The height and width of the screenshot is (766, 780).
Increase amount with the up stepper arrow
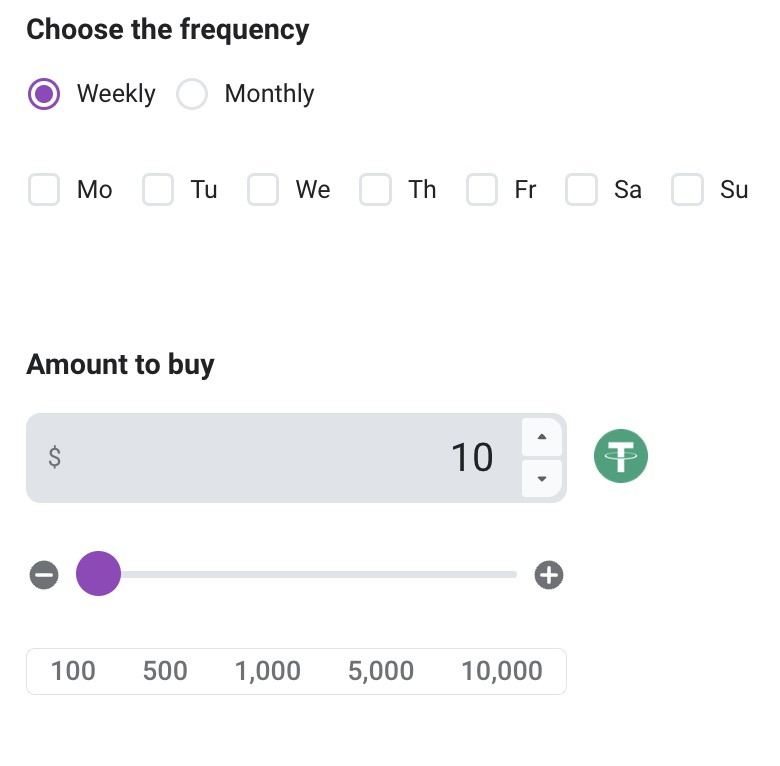pyautogui.click(x=542, y=437)
